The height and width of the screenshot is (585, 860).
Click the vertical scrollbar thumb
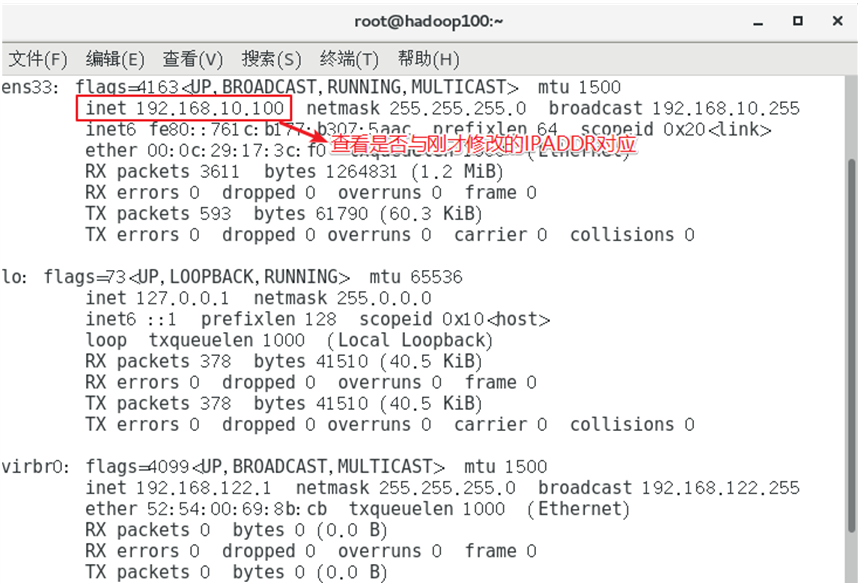852,344
